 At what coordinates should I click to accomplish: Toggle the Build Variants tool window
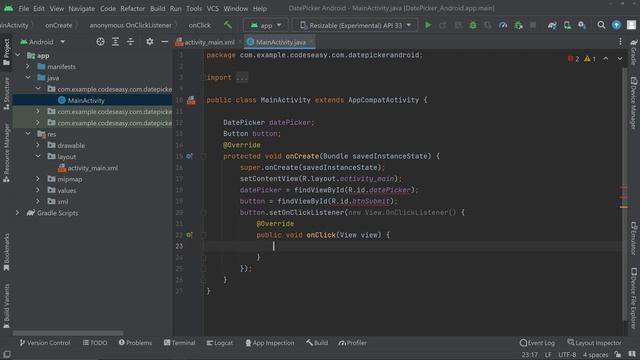(x=7, y=306)
